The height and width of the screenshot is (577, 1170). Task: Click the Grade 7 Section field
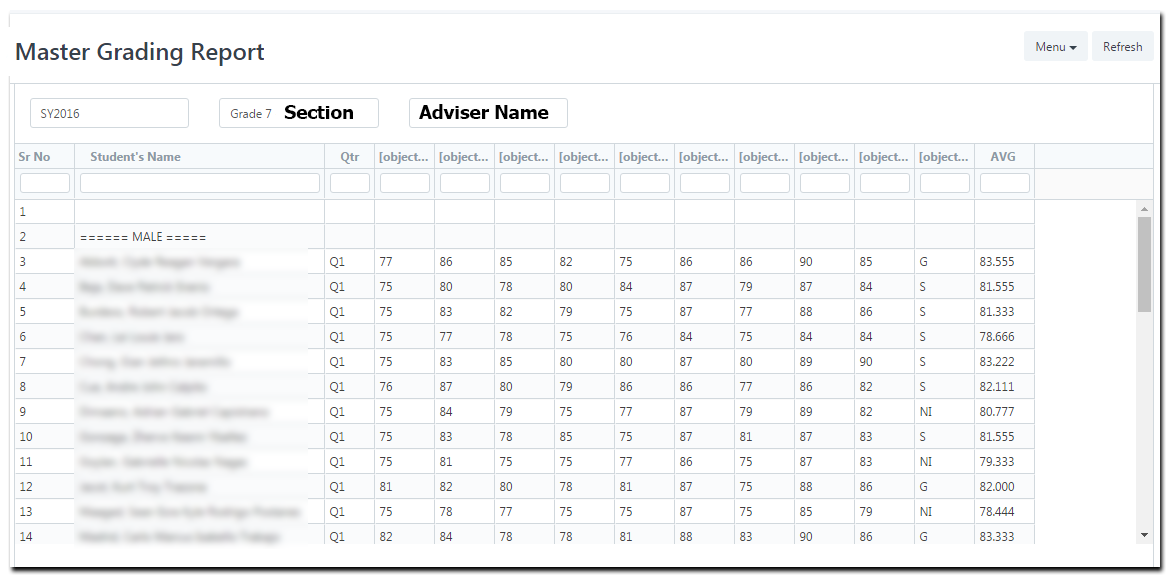(298, 113)
